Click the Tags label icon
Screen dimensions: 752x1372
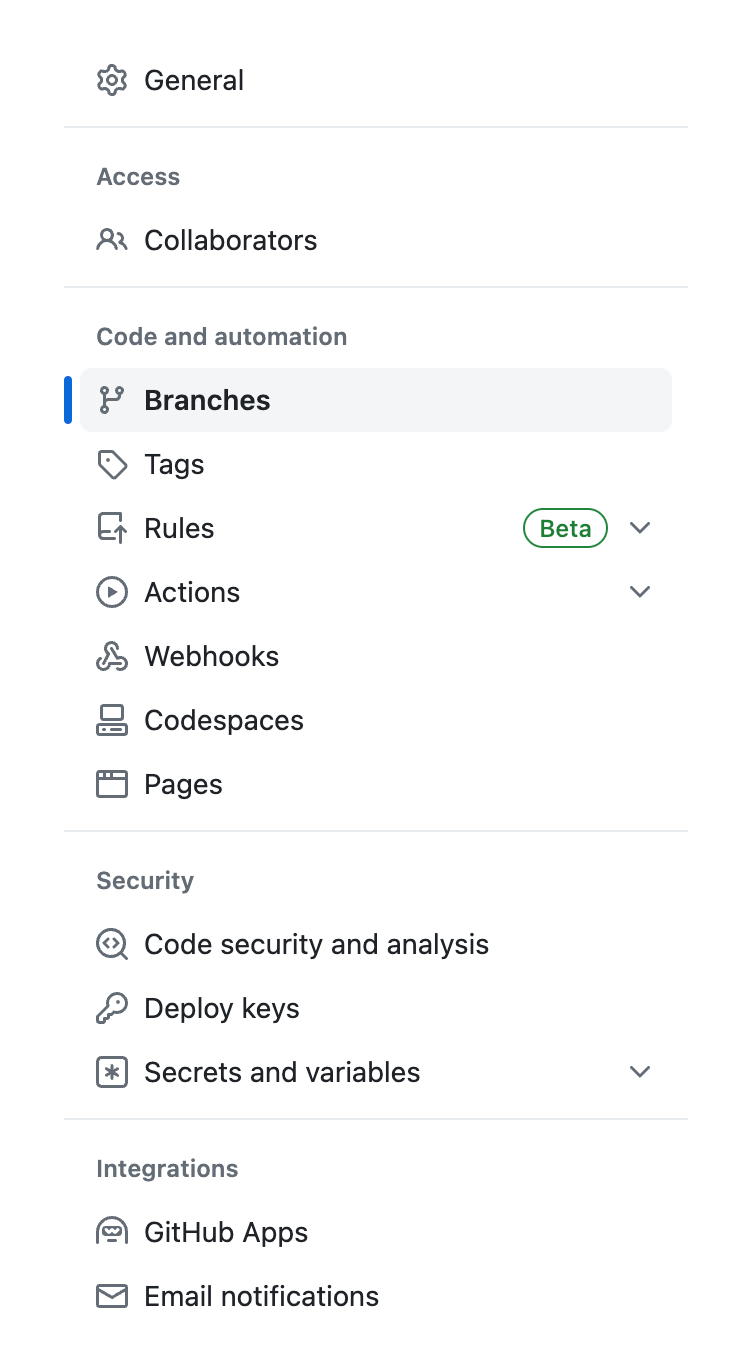point(112,463)
